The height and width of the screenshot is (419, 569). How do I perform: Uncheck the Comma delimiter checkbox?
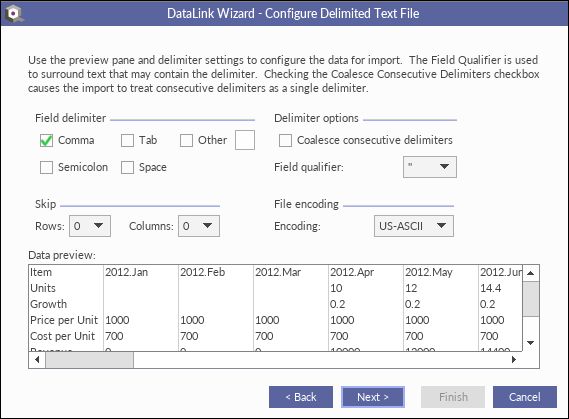point(46,140)
